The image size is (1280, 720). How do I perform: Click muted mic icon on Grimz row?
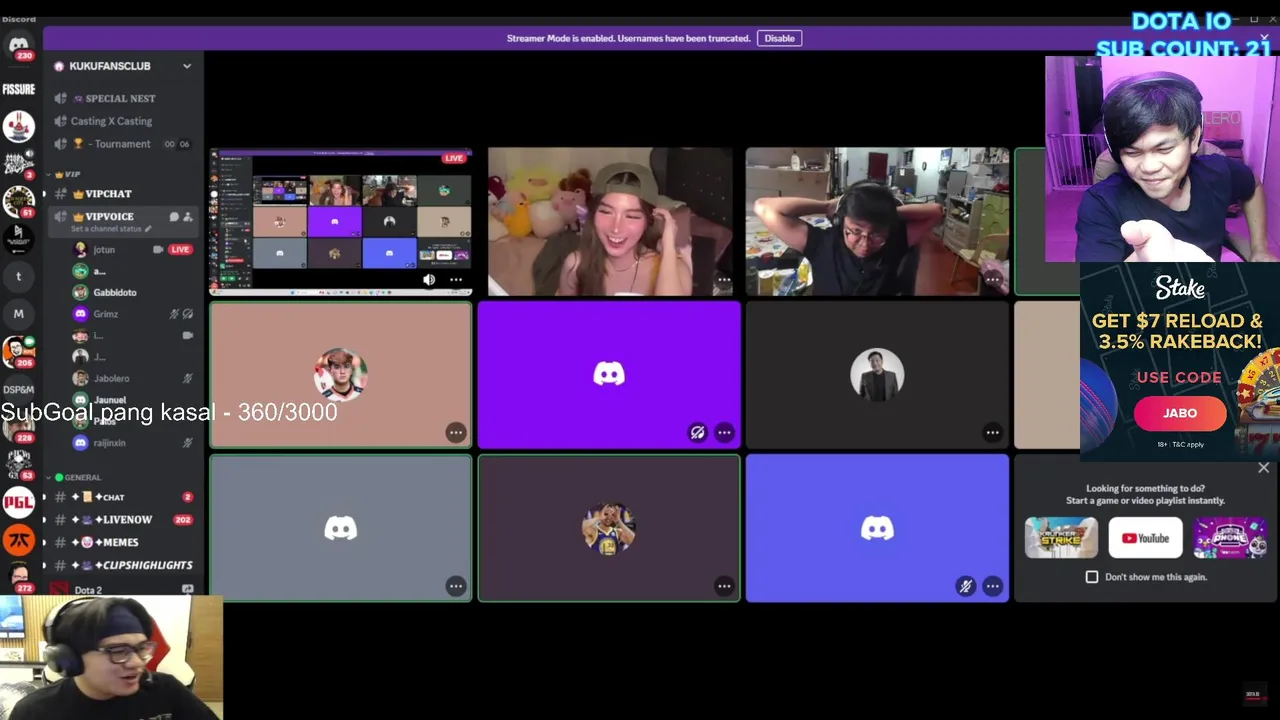click(174, 314)
